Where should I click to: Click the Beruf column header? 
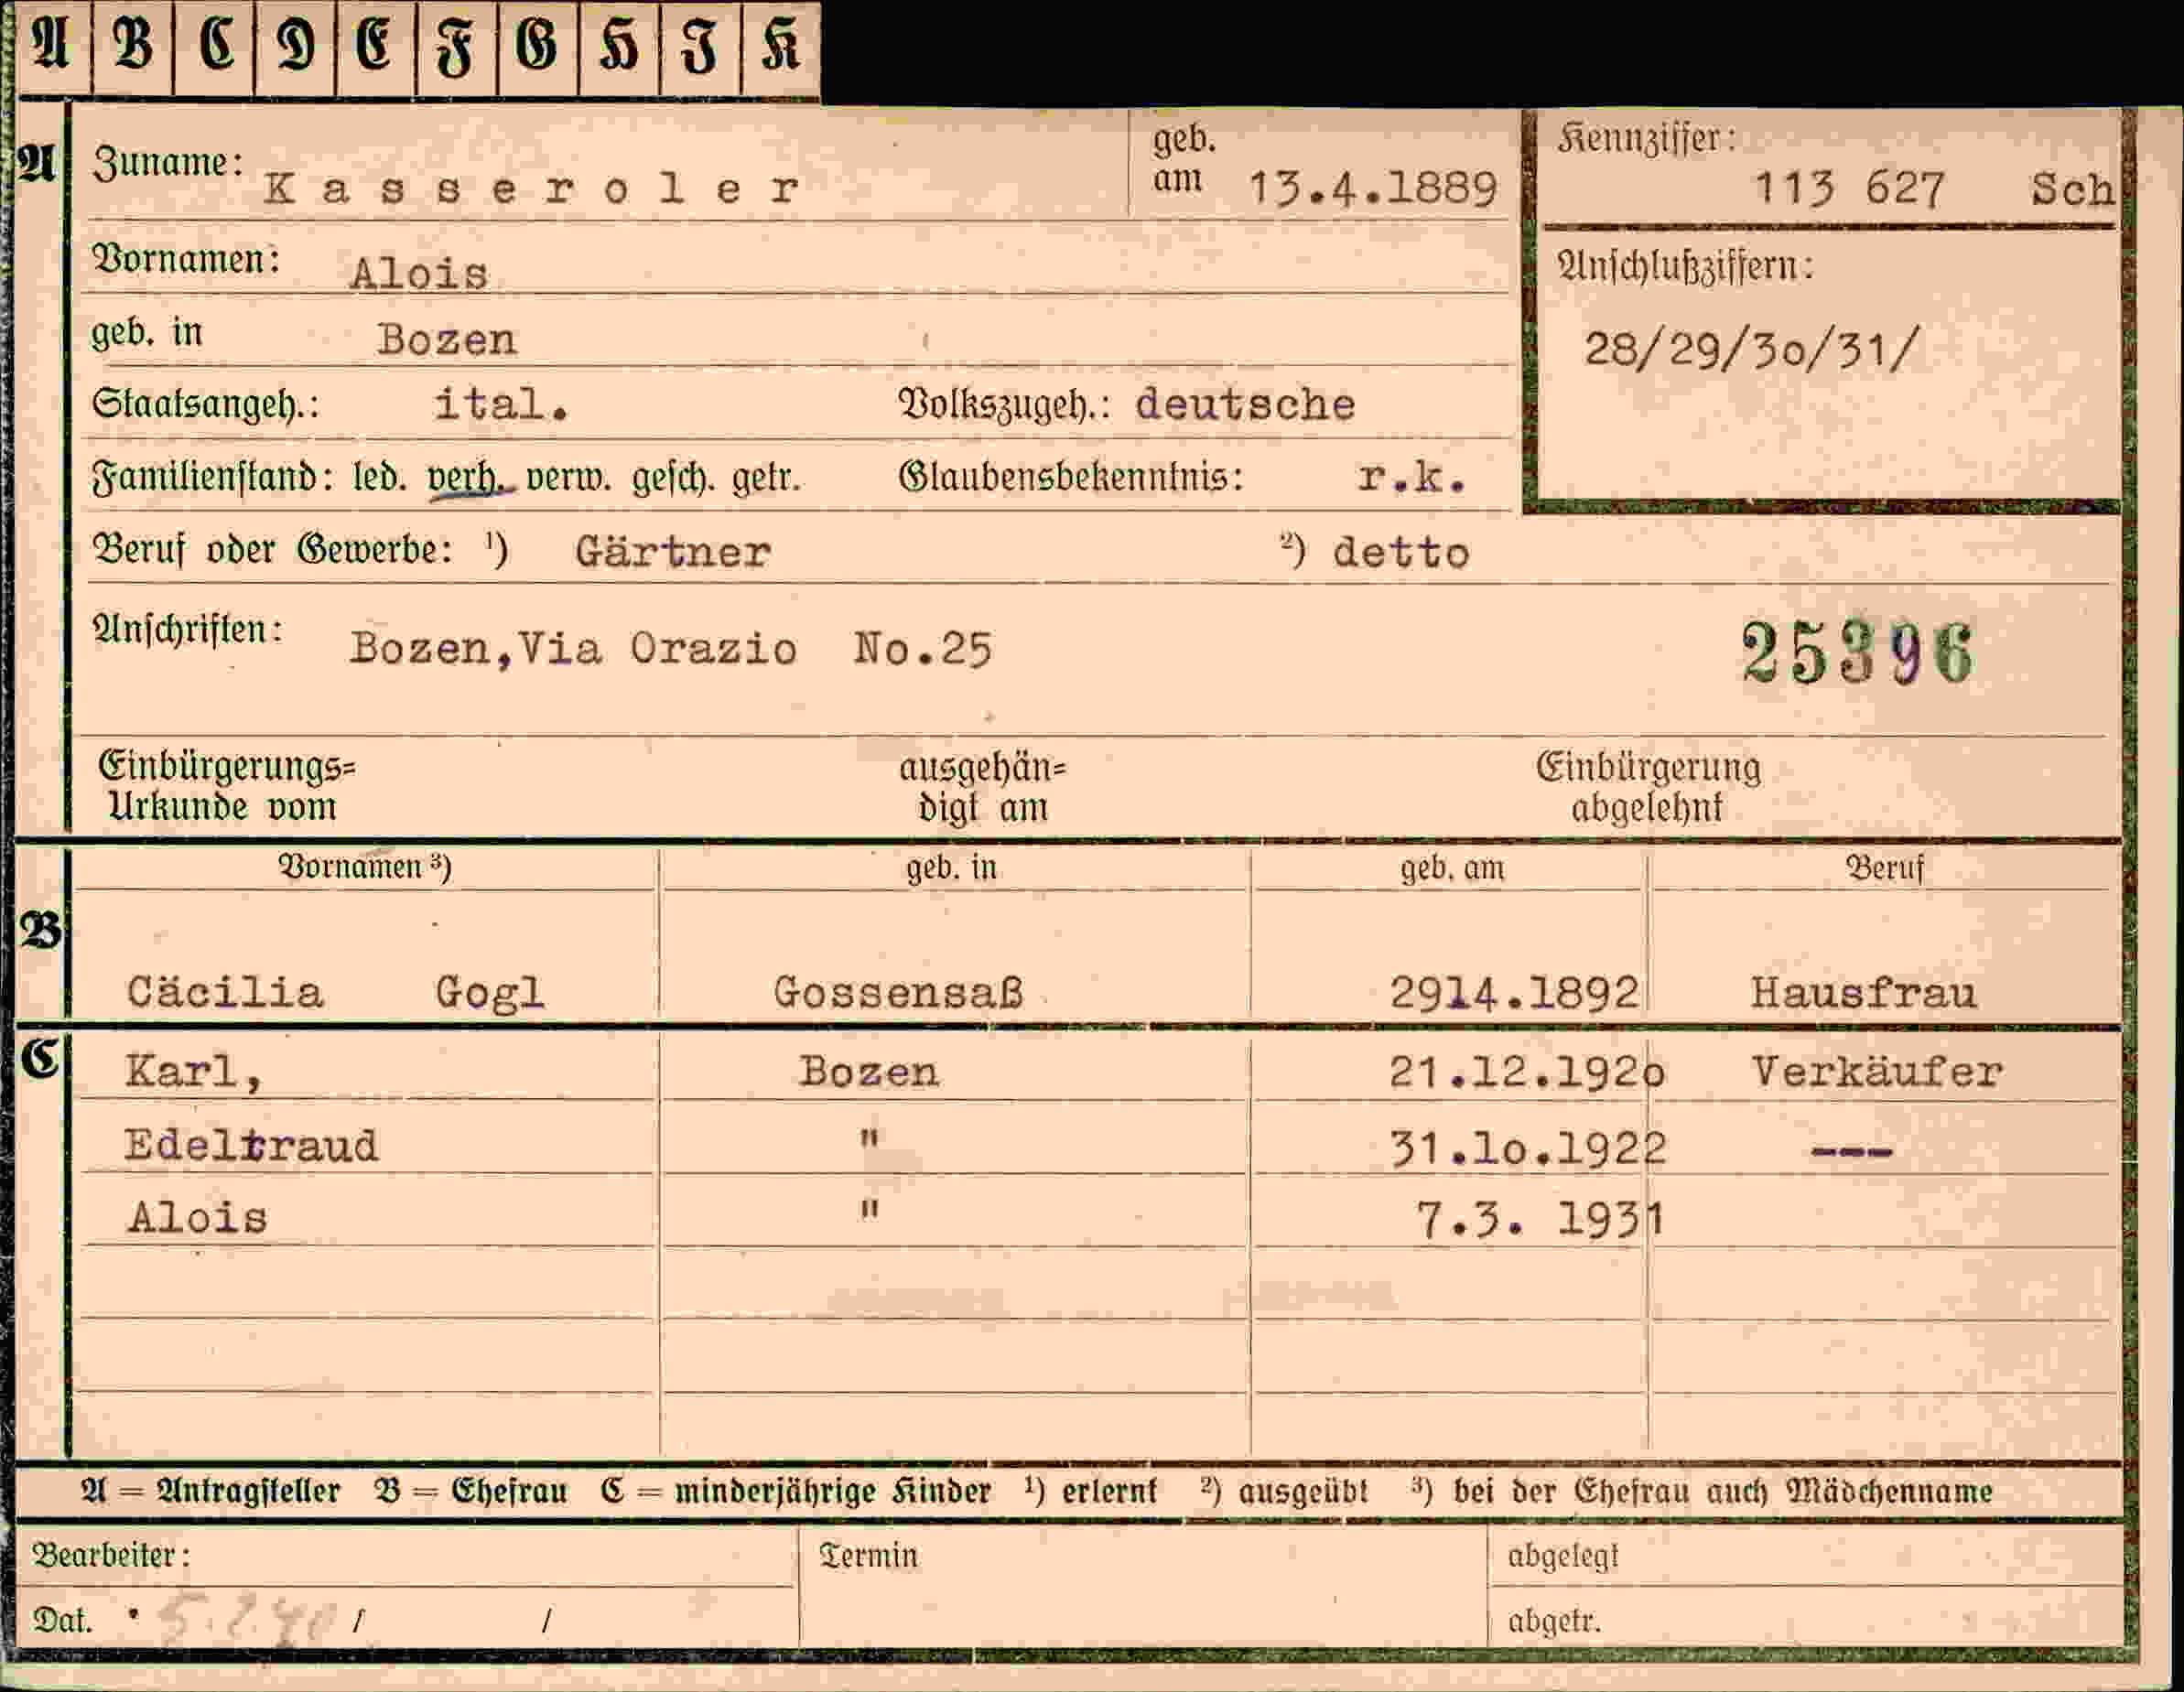1885,867
